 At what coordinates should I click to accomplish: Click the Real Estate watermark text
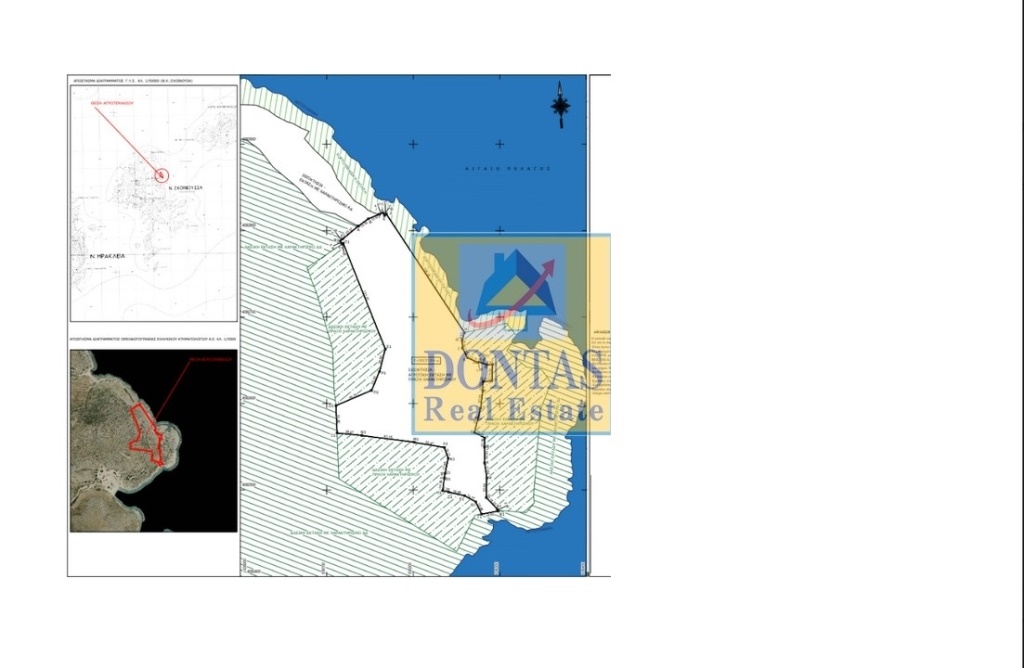pyautogui.click(x=513, y=409)
